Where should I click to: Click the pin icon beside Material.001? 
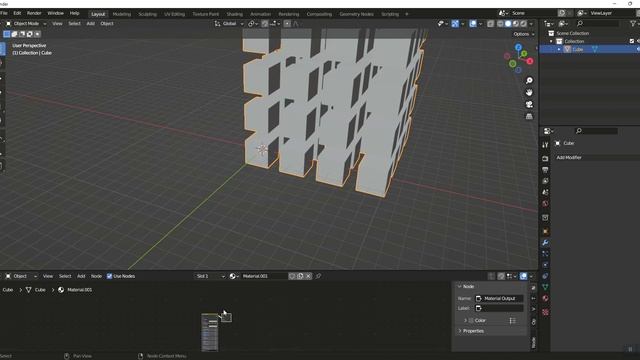point(318,276)
